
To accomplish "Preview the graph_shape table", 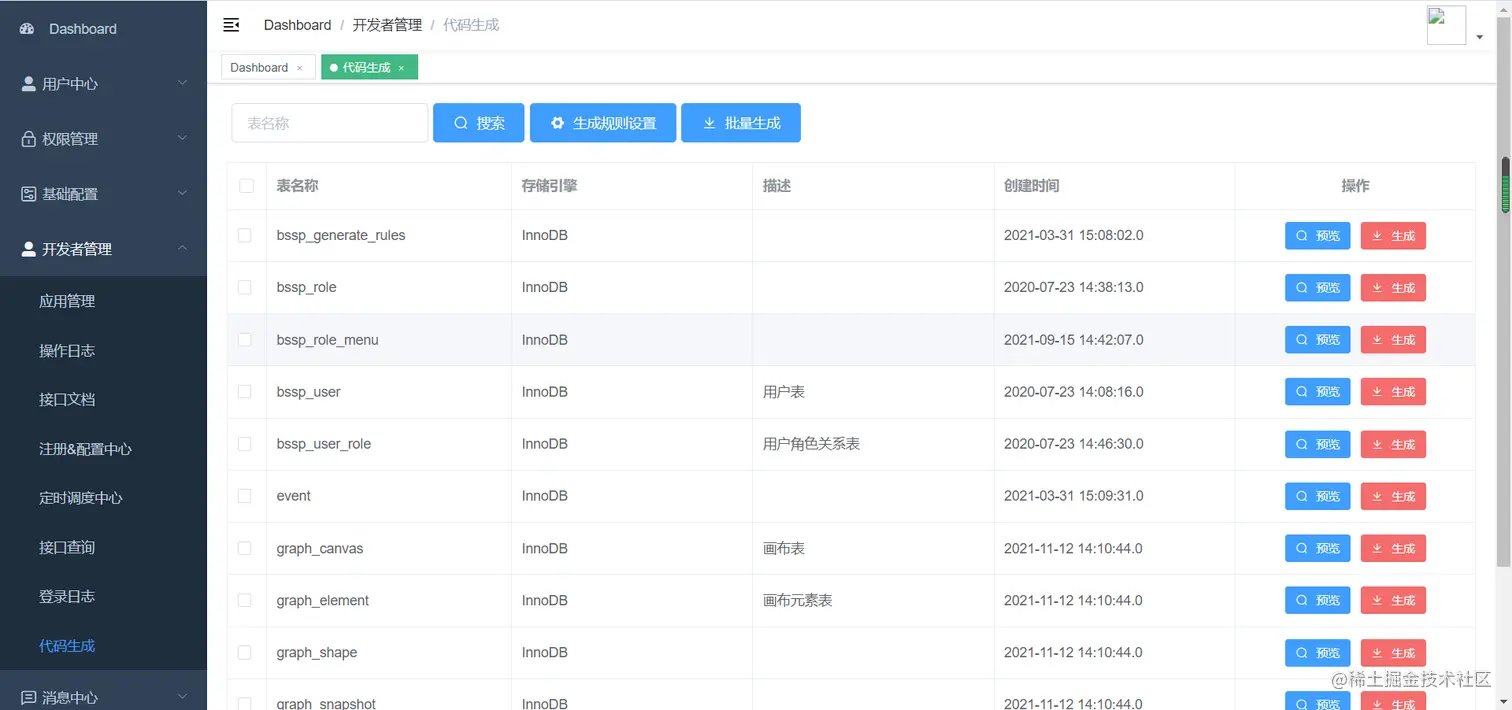I will [1317, 653].
